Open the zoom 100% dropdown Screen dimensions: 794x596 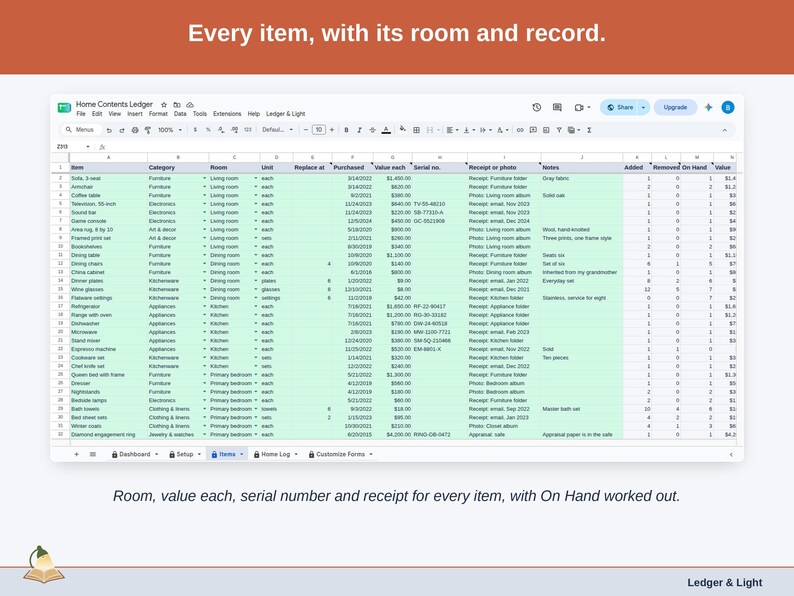[x=170, y=130]
